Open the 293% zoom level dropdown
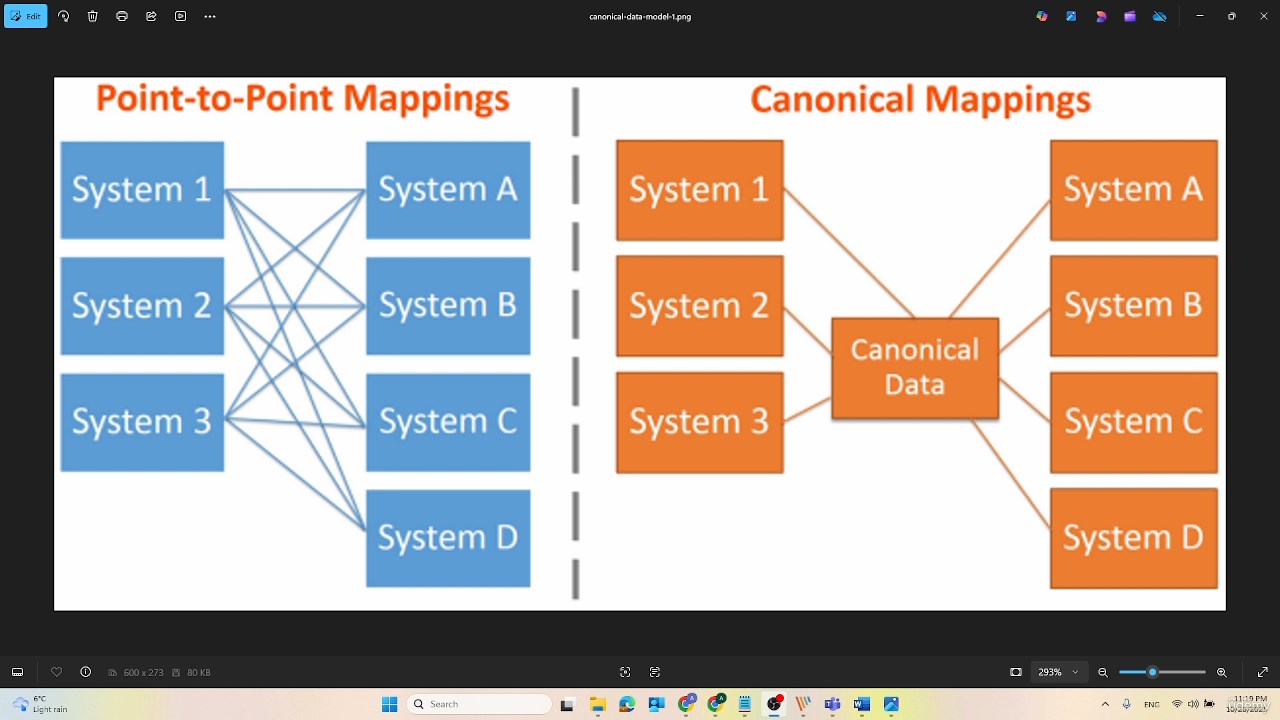1280x720 pixels. [x=1059, y=672]
